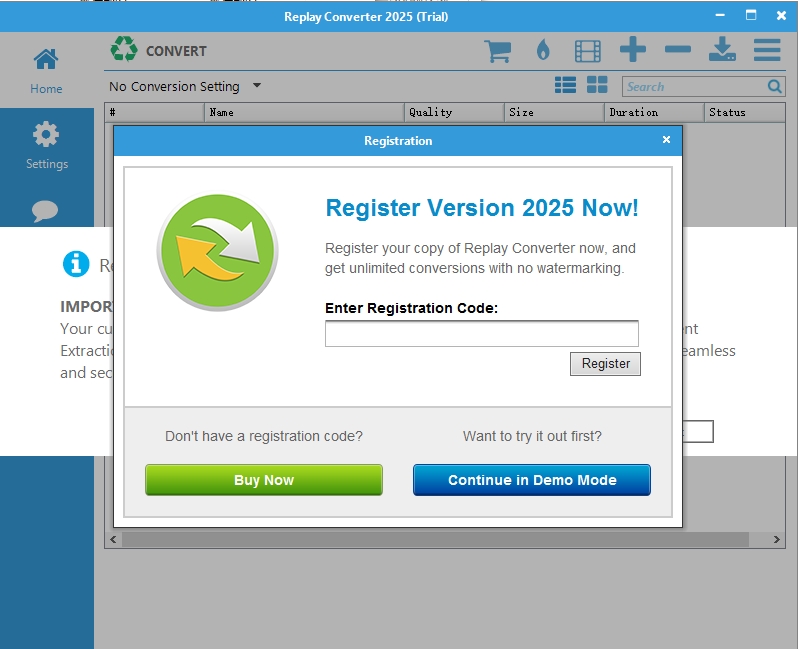
Task: Click the shopping cart purchase icon
Action: (497, 51)
